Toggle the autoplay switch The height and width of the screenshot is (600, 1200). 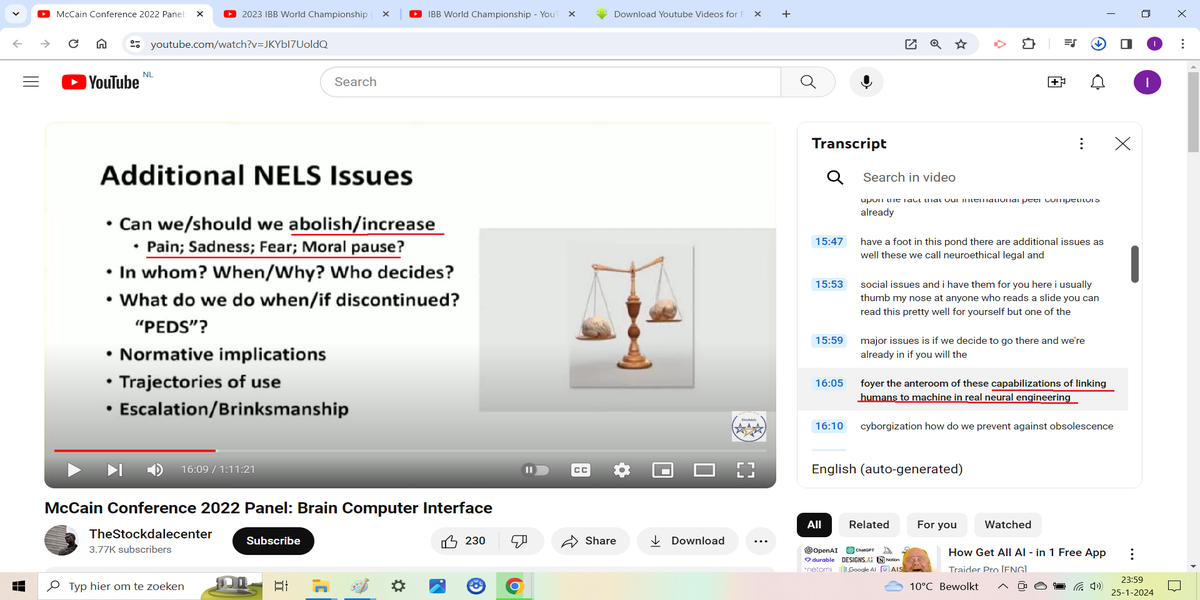tap(537, 470)
